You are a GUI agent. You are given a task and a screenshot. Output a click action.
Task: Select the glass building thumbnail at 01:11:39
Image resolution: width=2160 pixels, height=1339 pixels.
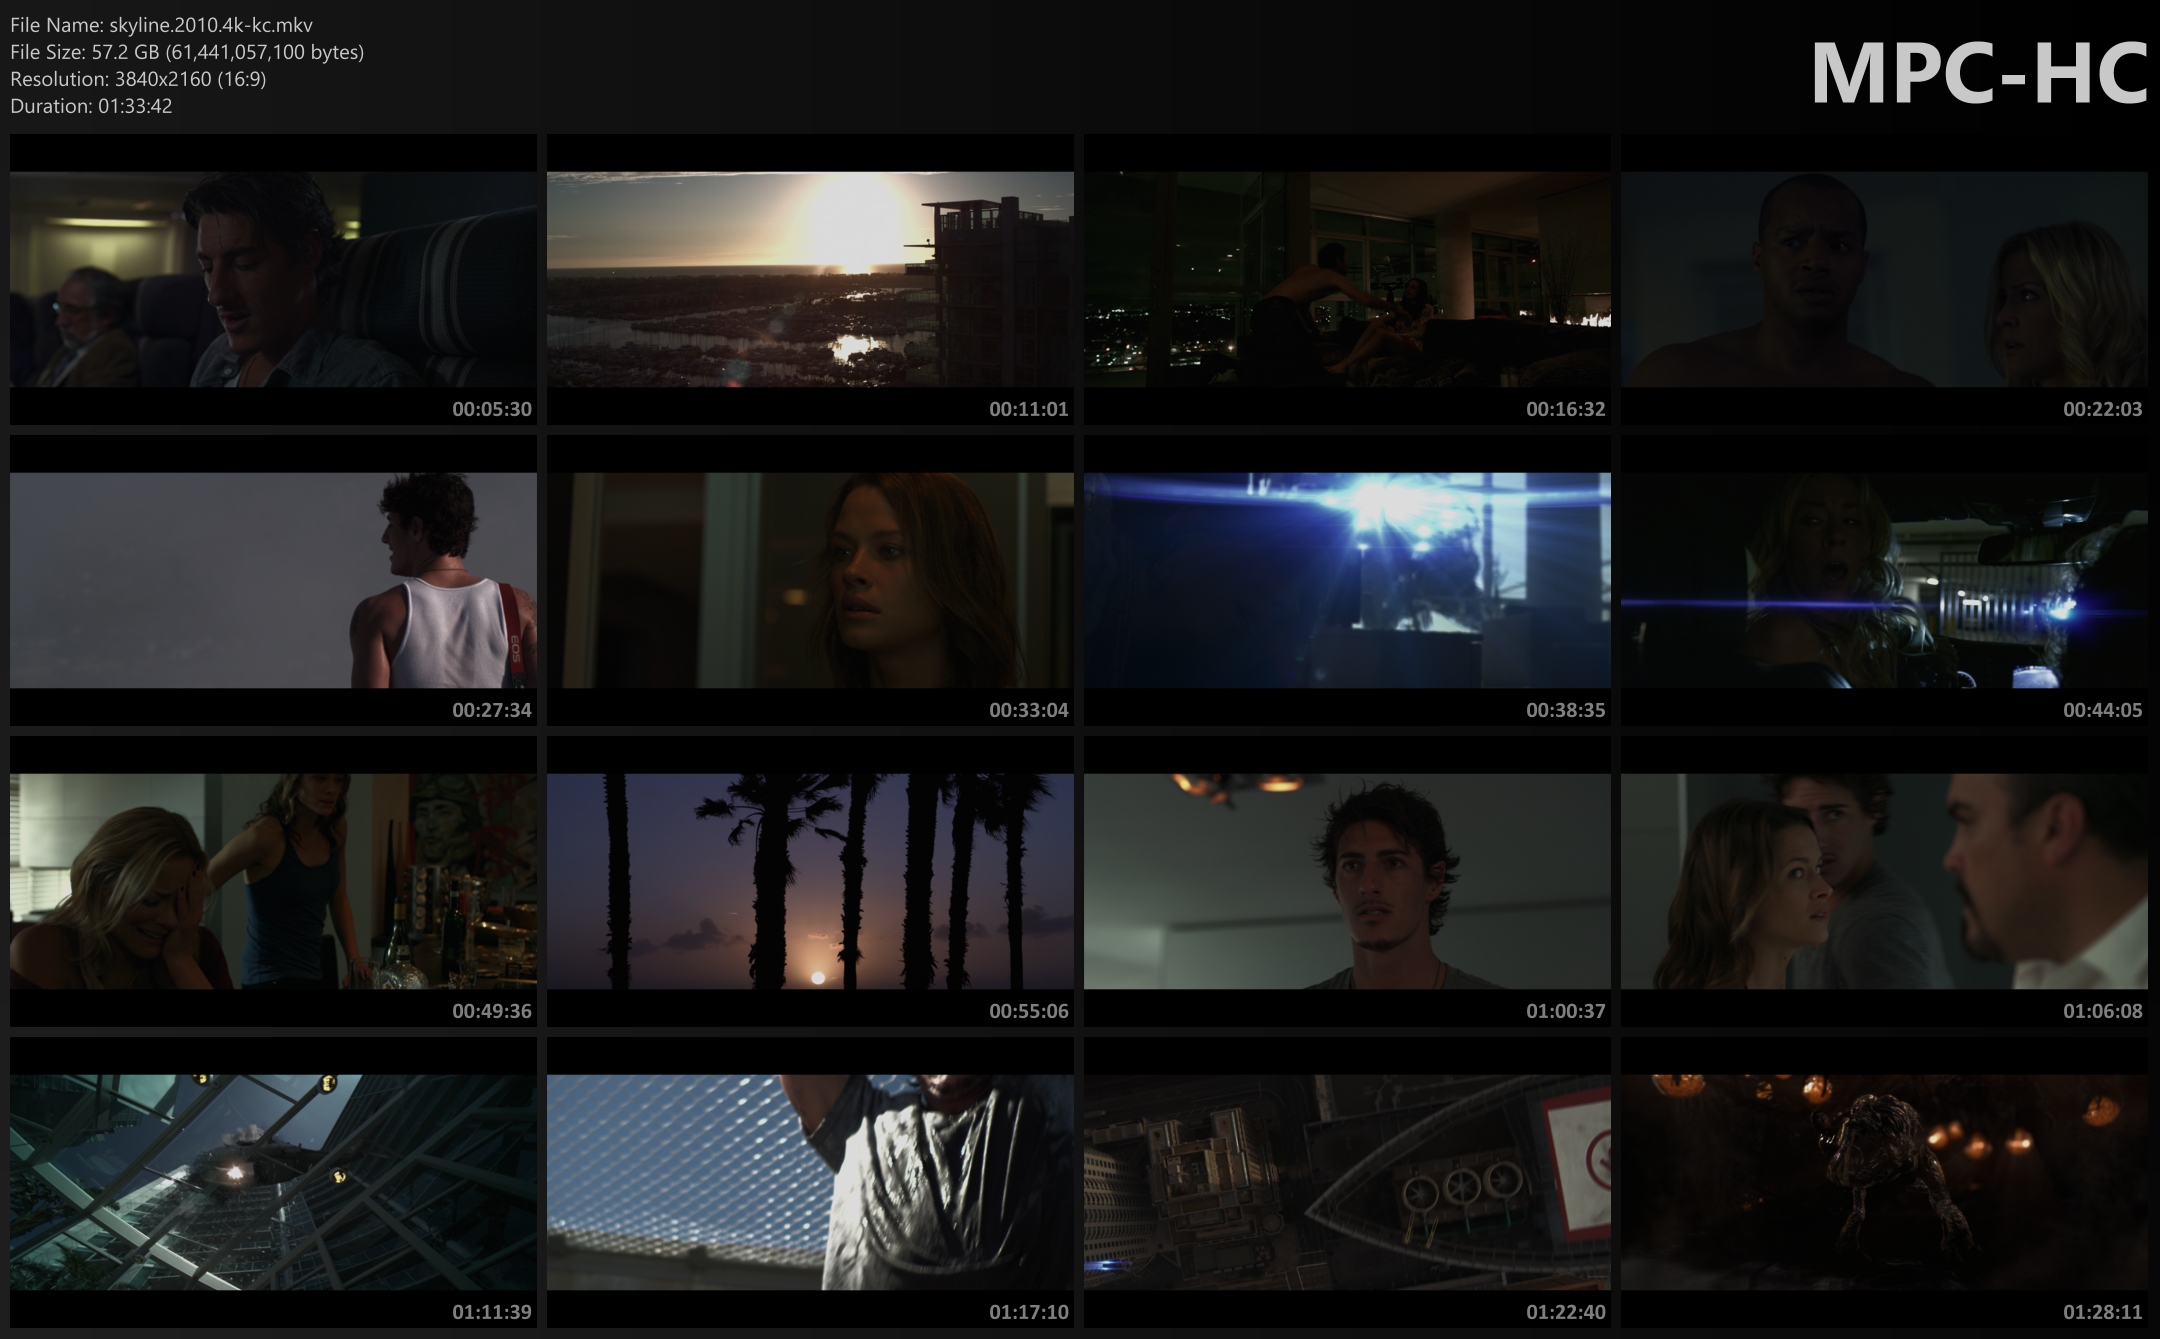tap(273, 1182)
